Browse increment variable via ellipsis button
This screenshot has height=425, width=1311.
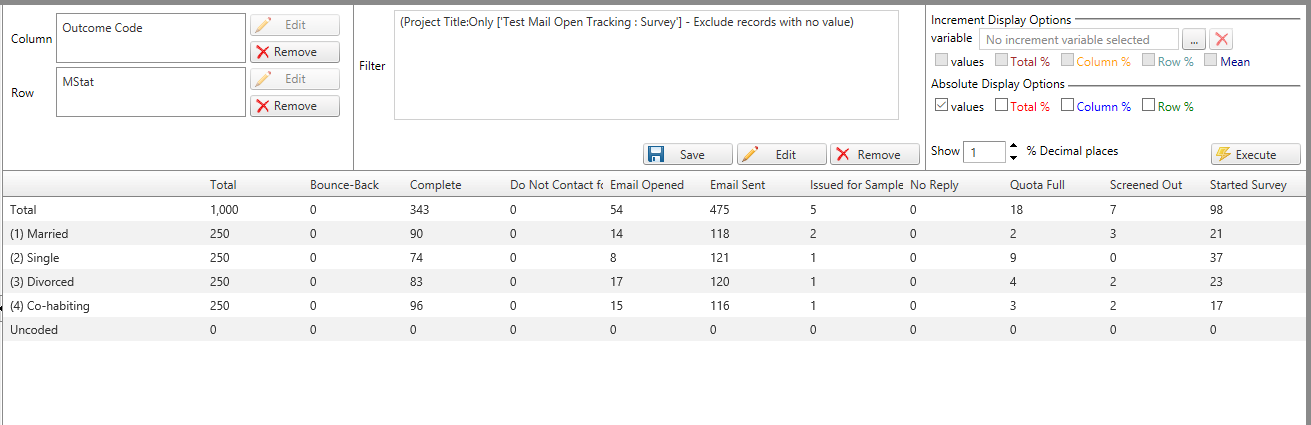(x=1194, y=40)
